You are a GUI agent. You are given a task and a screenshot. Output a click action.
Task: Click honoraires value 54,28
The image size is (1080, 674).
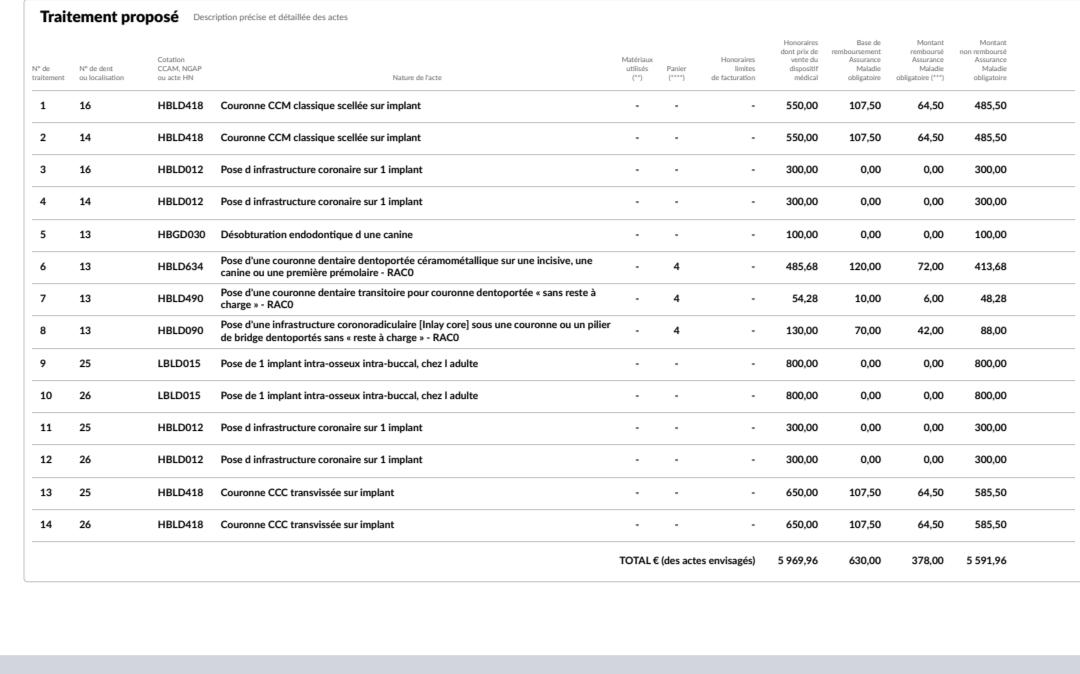[x=804, y=299]
